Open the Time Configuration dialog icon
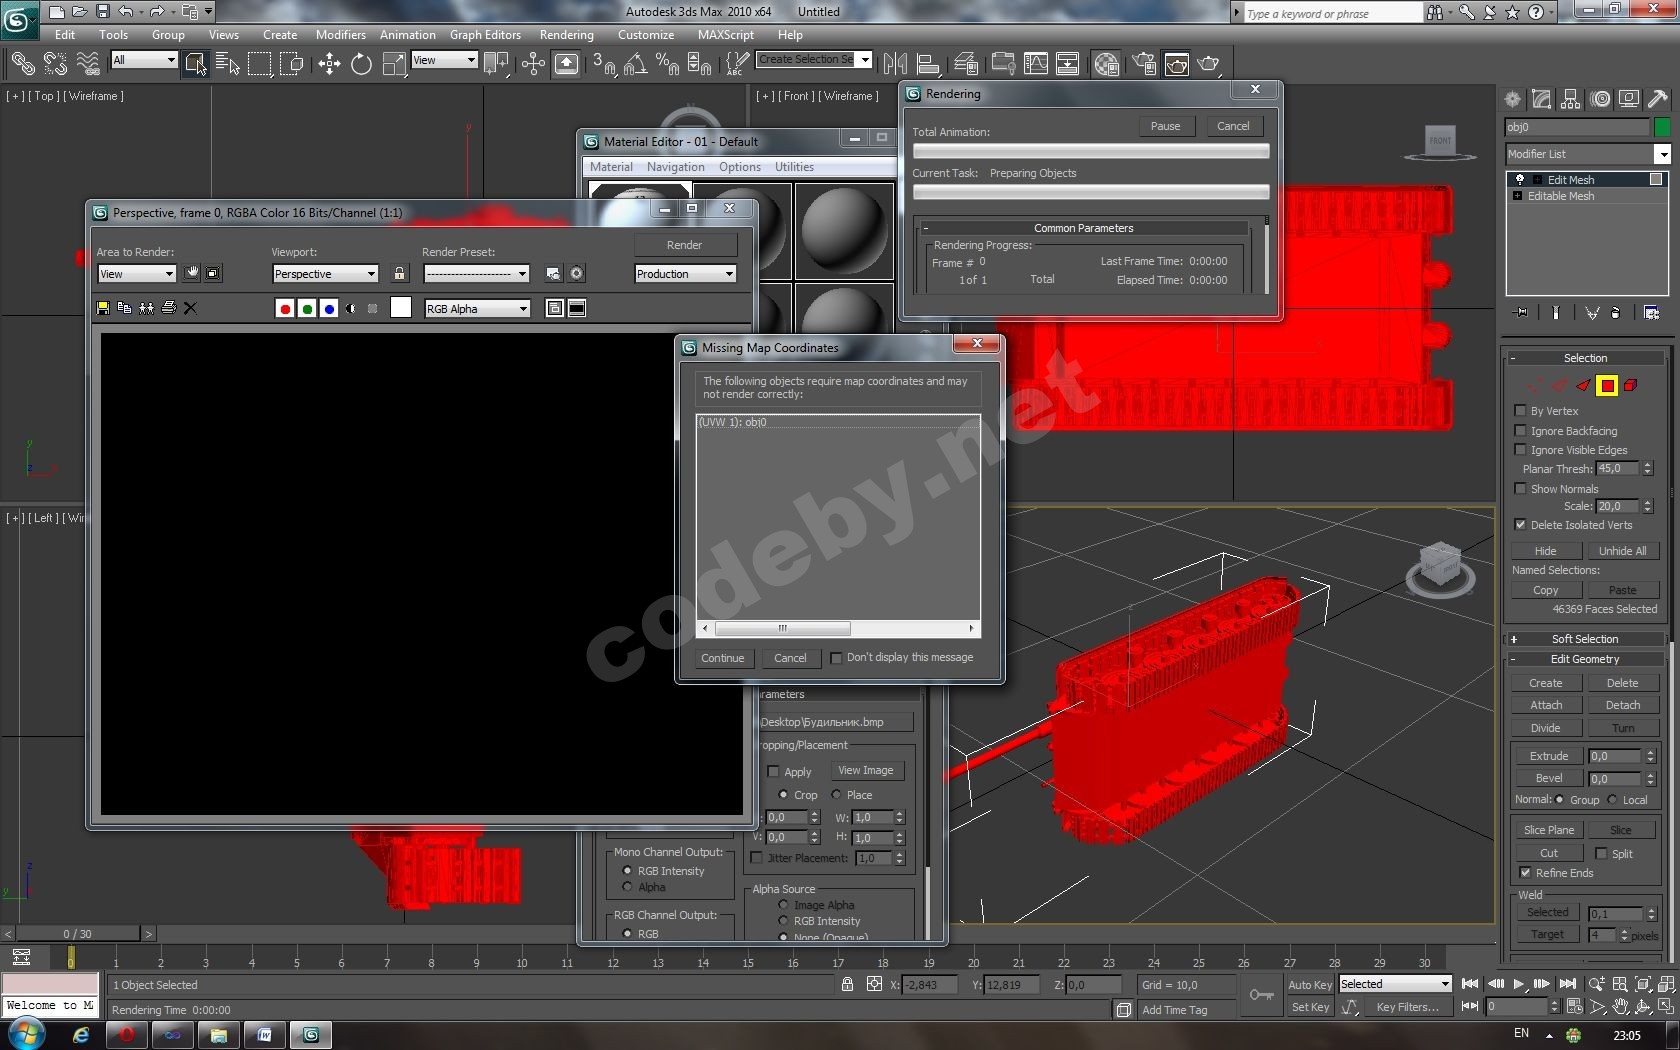 (1574, 1006)
